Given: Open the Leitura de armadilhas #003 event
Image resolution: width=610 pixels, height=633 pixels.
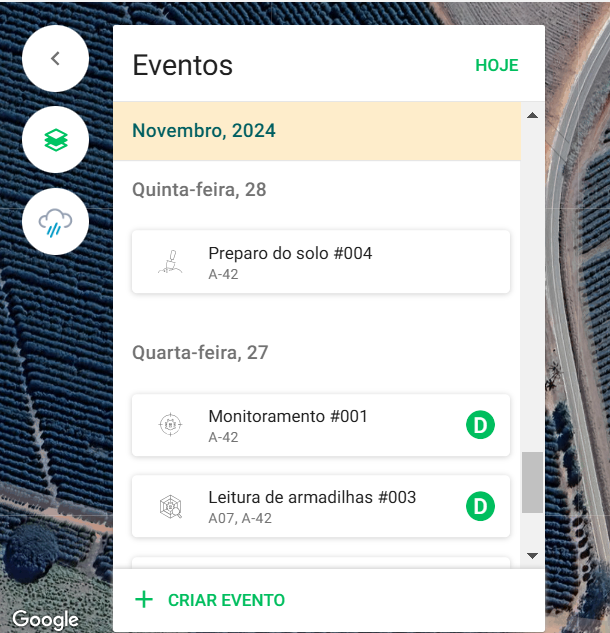Looking at the screenshot, I should (x=312, y=498).
